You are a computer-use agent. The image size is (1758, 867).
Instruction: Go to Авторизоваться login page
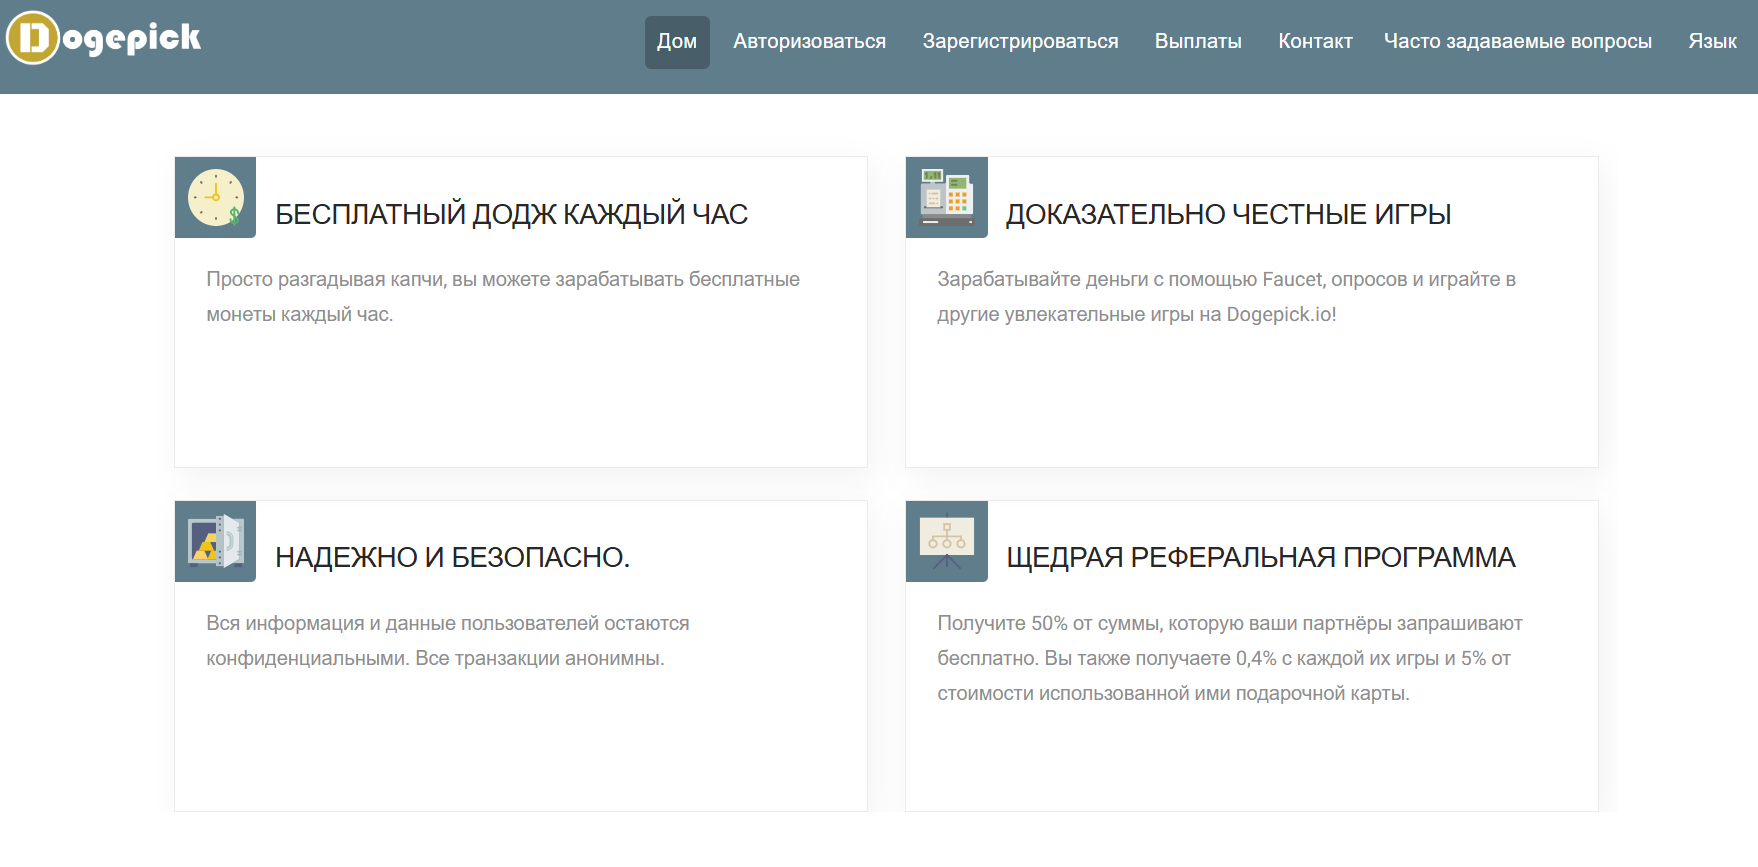click(809, 42)
